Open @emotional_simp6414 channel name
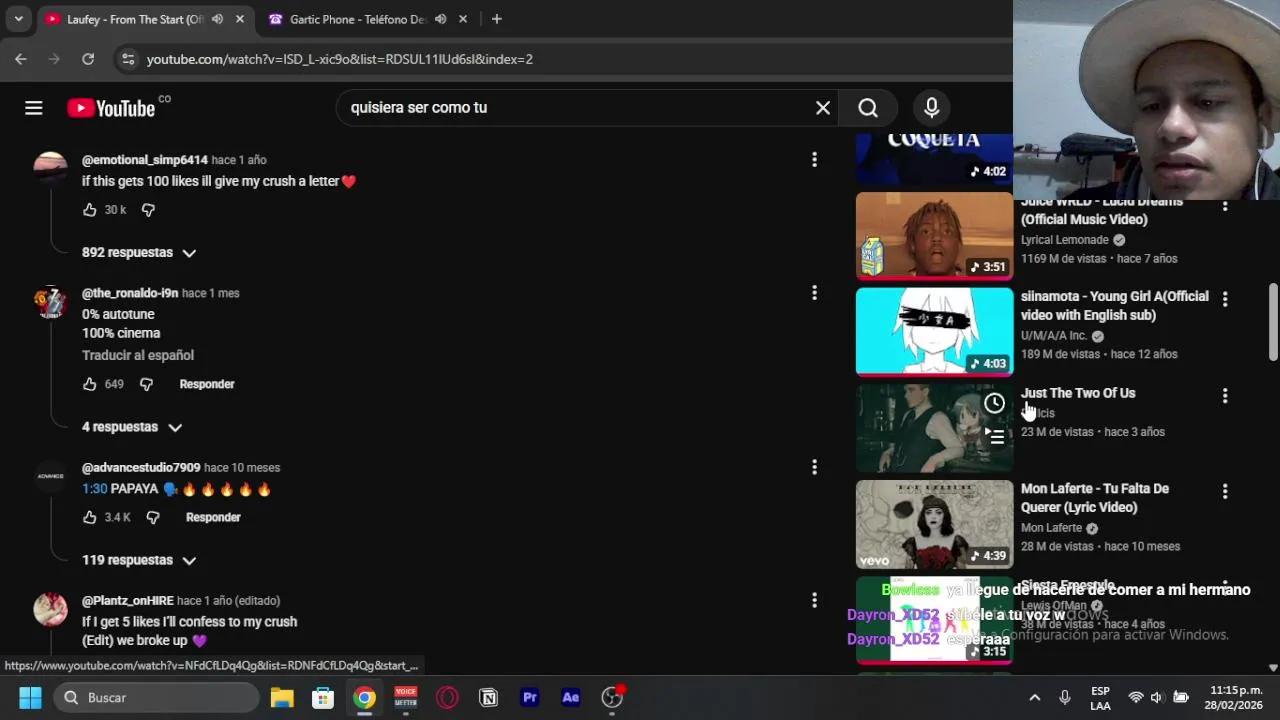The image size is (1280, 720). pyautogui.click(x=145, y=160)
